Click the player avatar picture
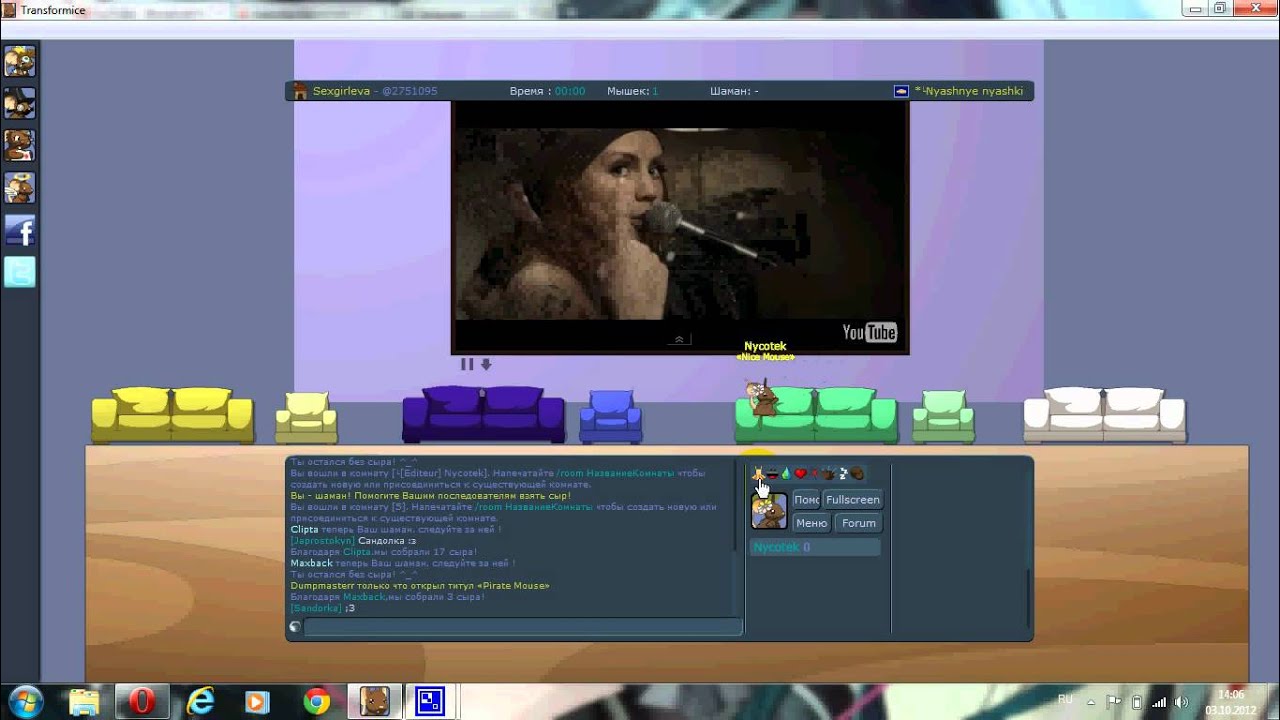 [x=769, y=511]
